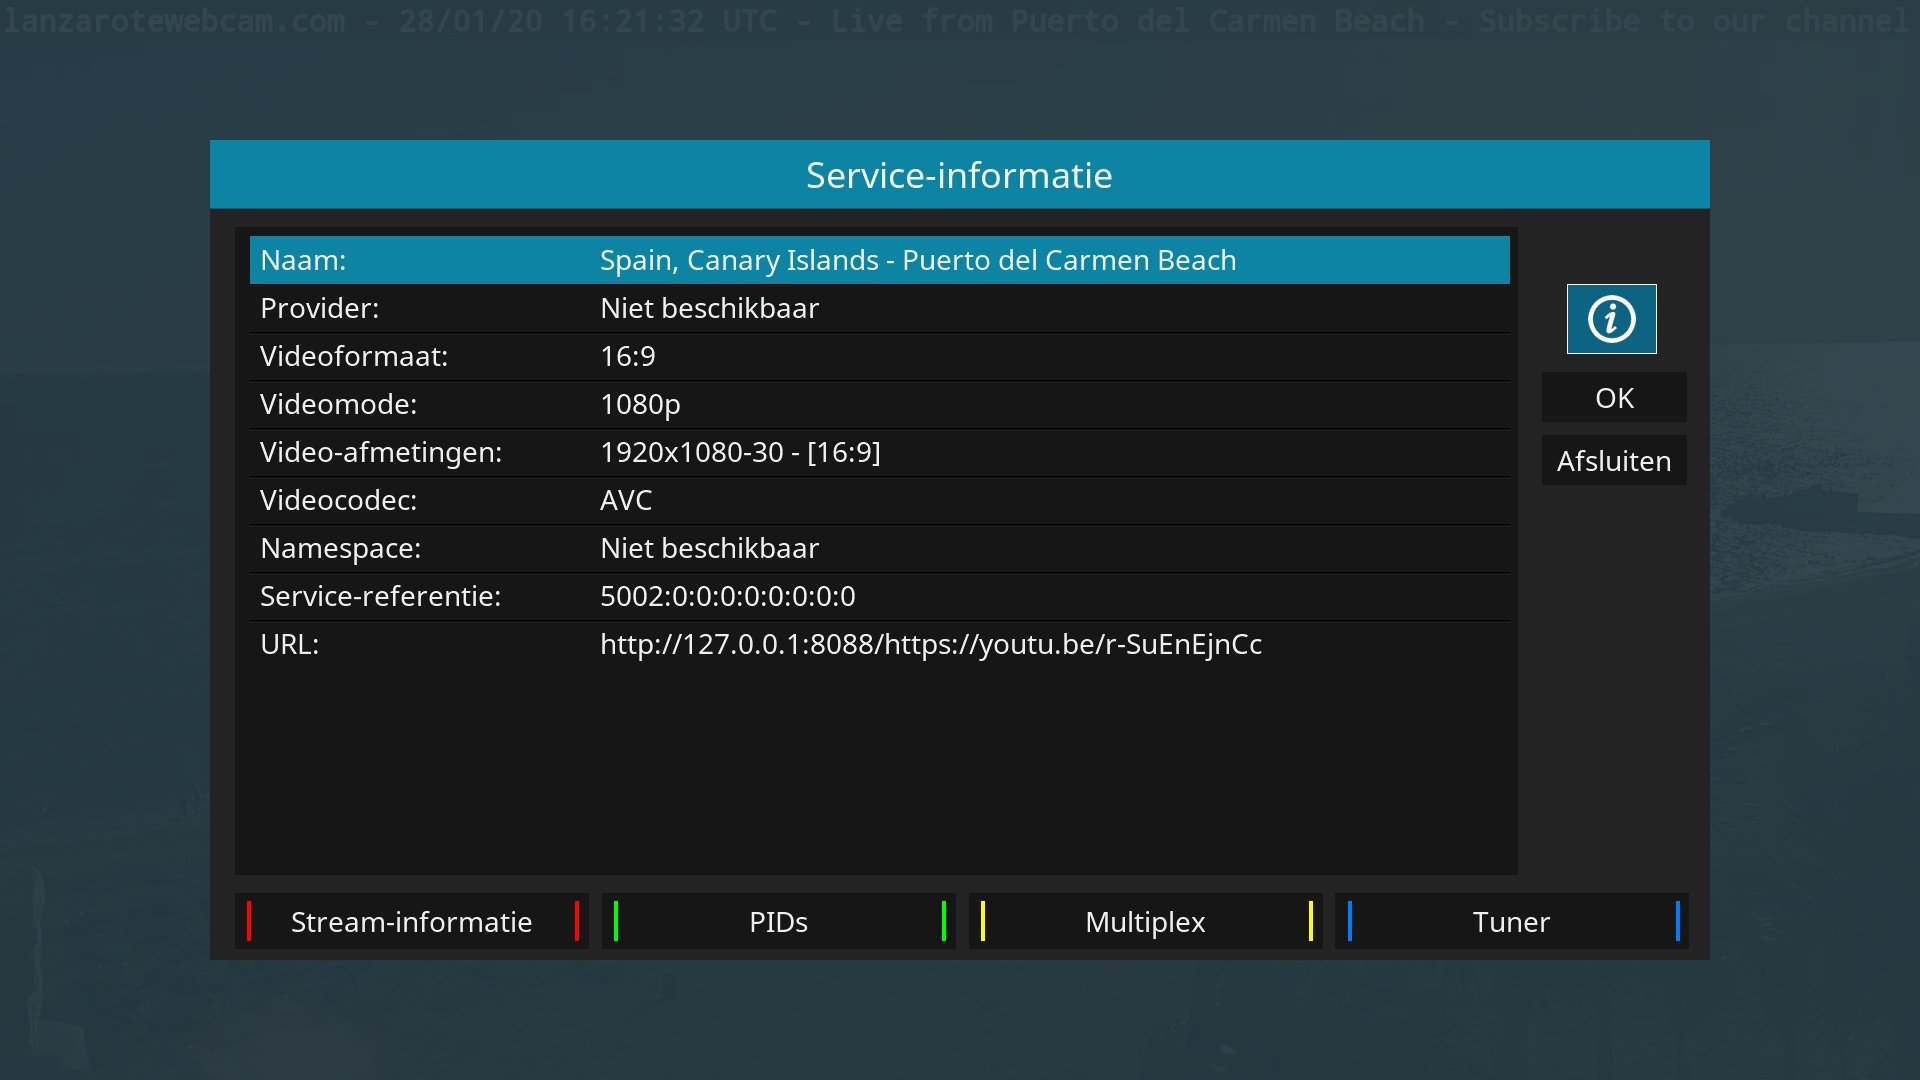Select the Naam row
The image size is (1920, 1080).
pos(878,260)
